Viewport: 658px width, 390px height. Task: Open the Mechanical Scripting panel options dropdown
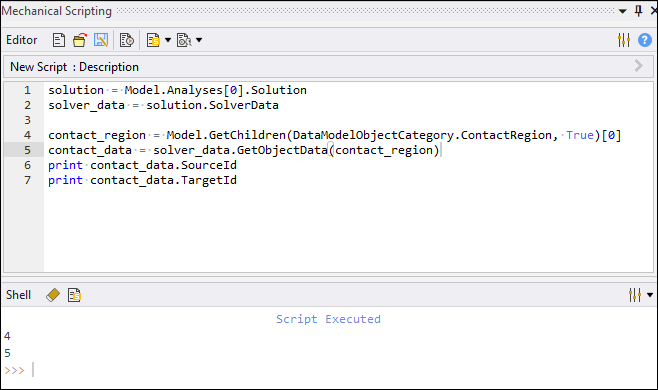pos(623,11)
